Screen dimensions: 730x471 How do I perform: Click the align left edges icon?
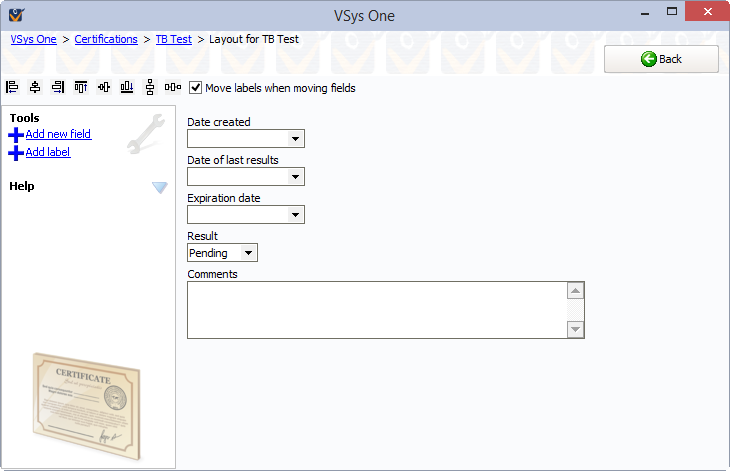(13, 88)
